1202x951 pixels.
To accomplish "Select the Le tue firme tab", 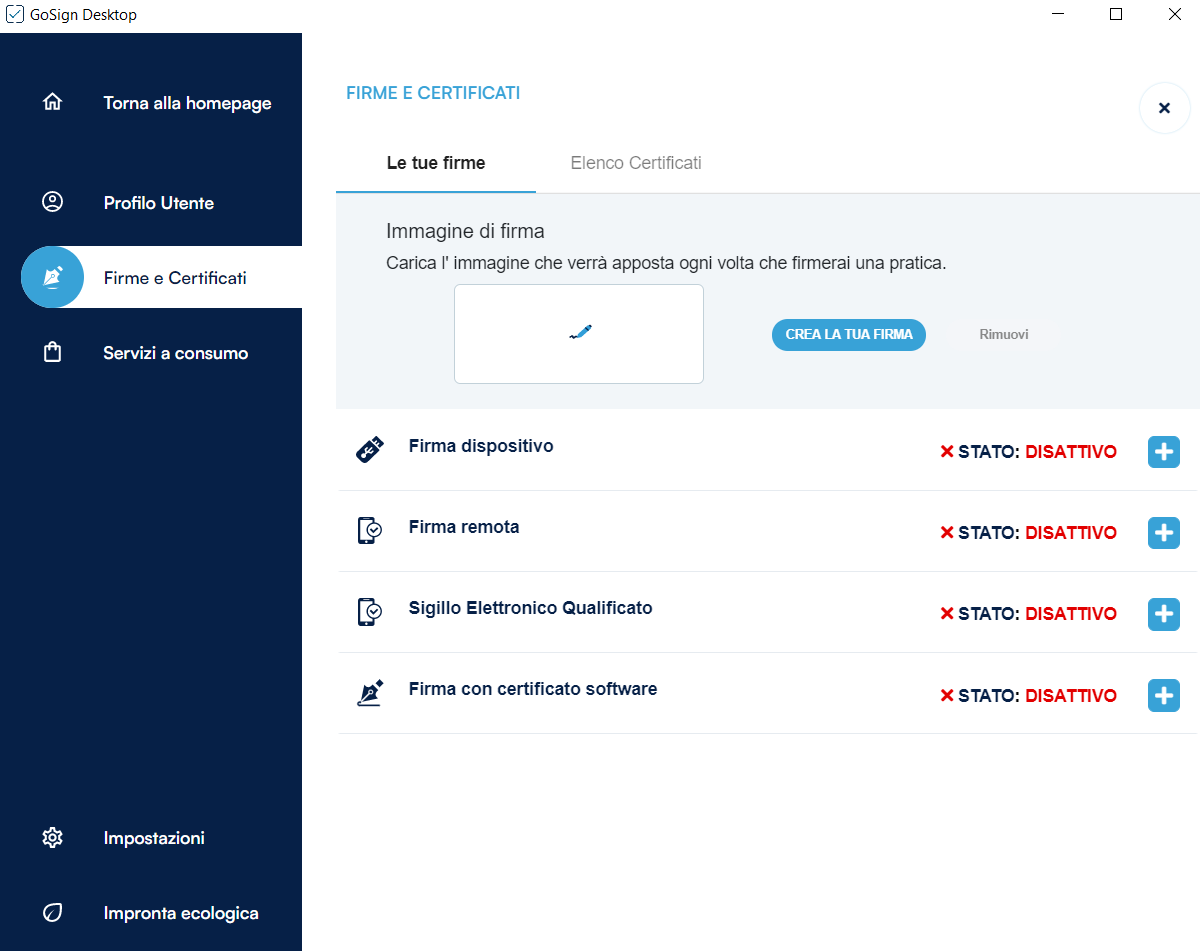I will point(436,163).
